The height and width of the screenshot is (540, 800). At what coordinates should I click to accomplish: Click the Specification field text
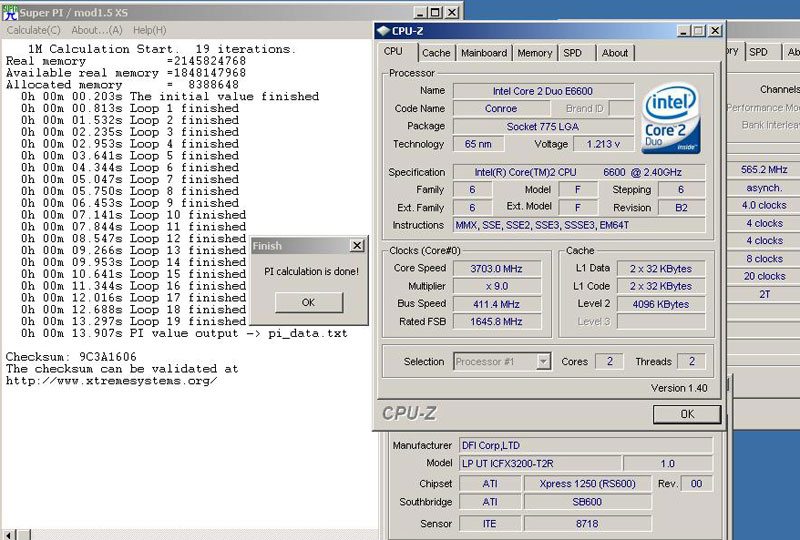click(x=579, y=173)
